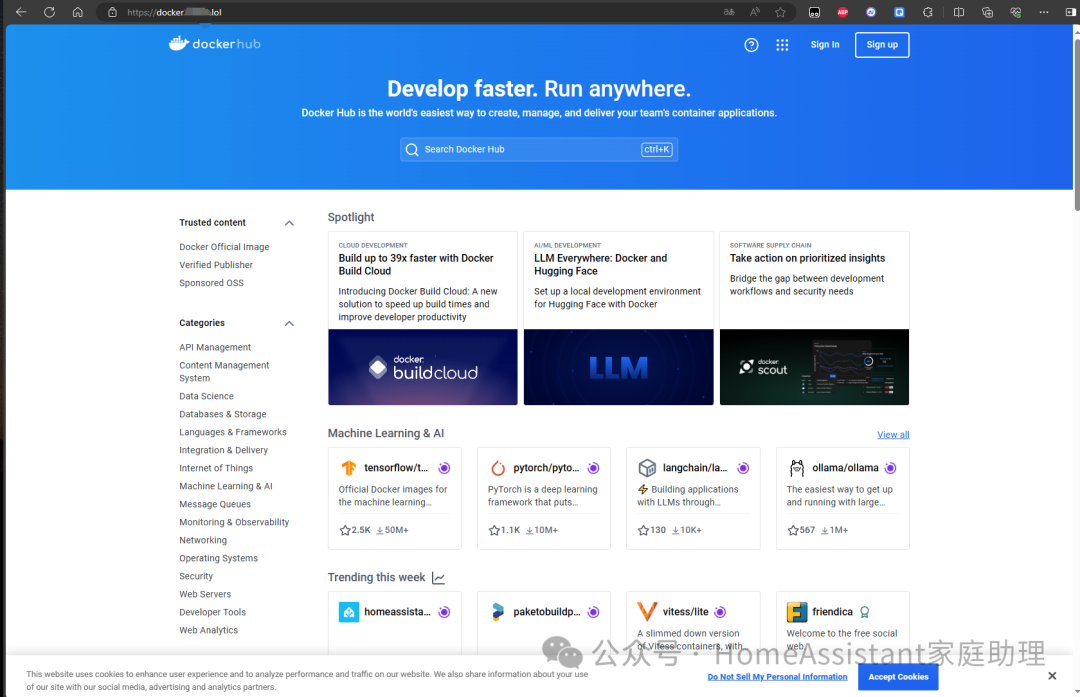Click View all for Machine Learning
This screenshot has width=1080, height=697.
893,435
